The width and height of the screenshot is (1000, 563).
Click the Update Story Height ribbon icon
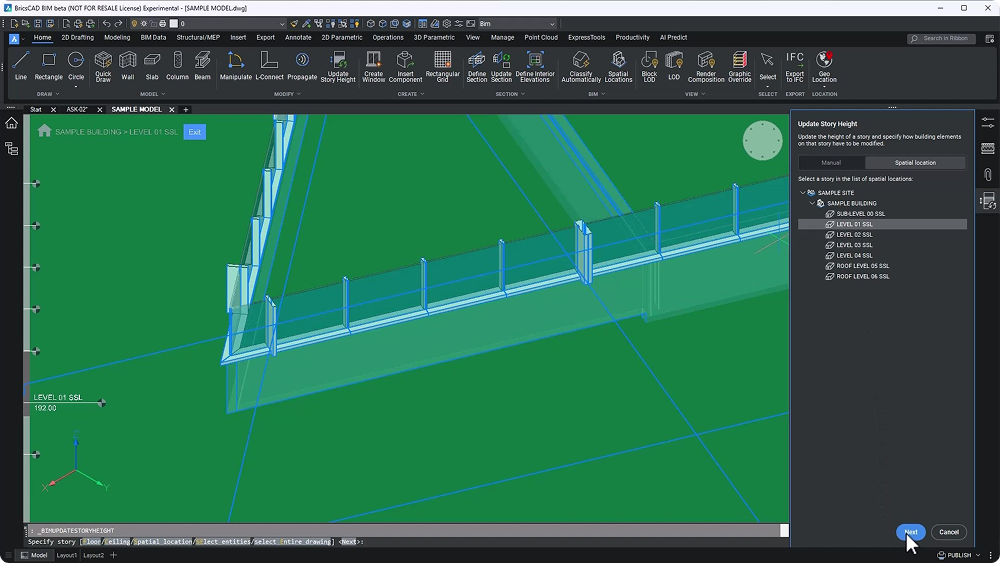(x=338, y=66)
